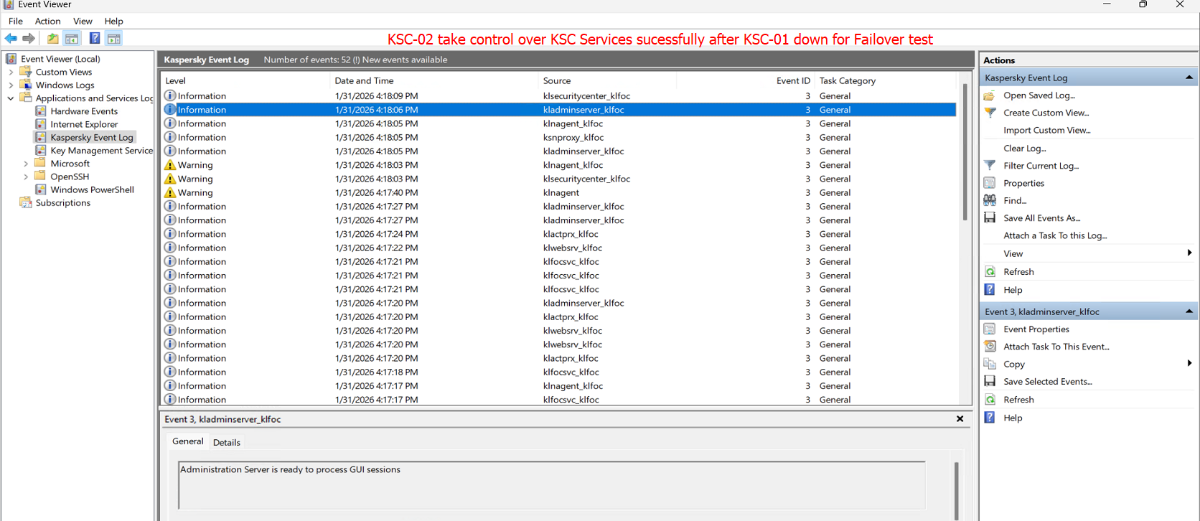Click Save All Events As disk icon

click(989, 218)
